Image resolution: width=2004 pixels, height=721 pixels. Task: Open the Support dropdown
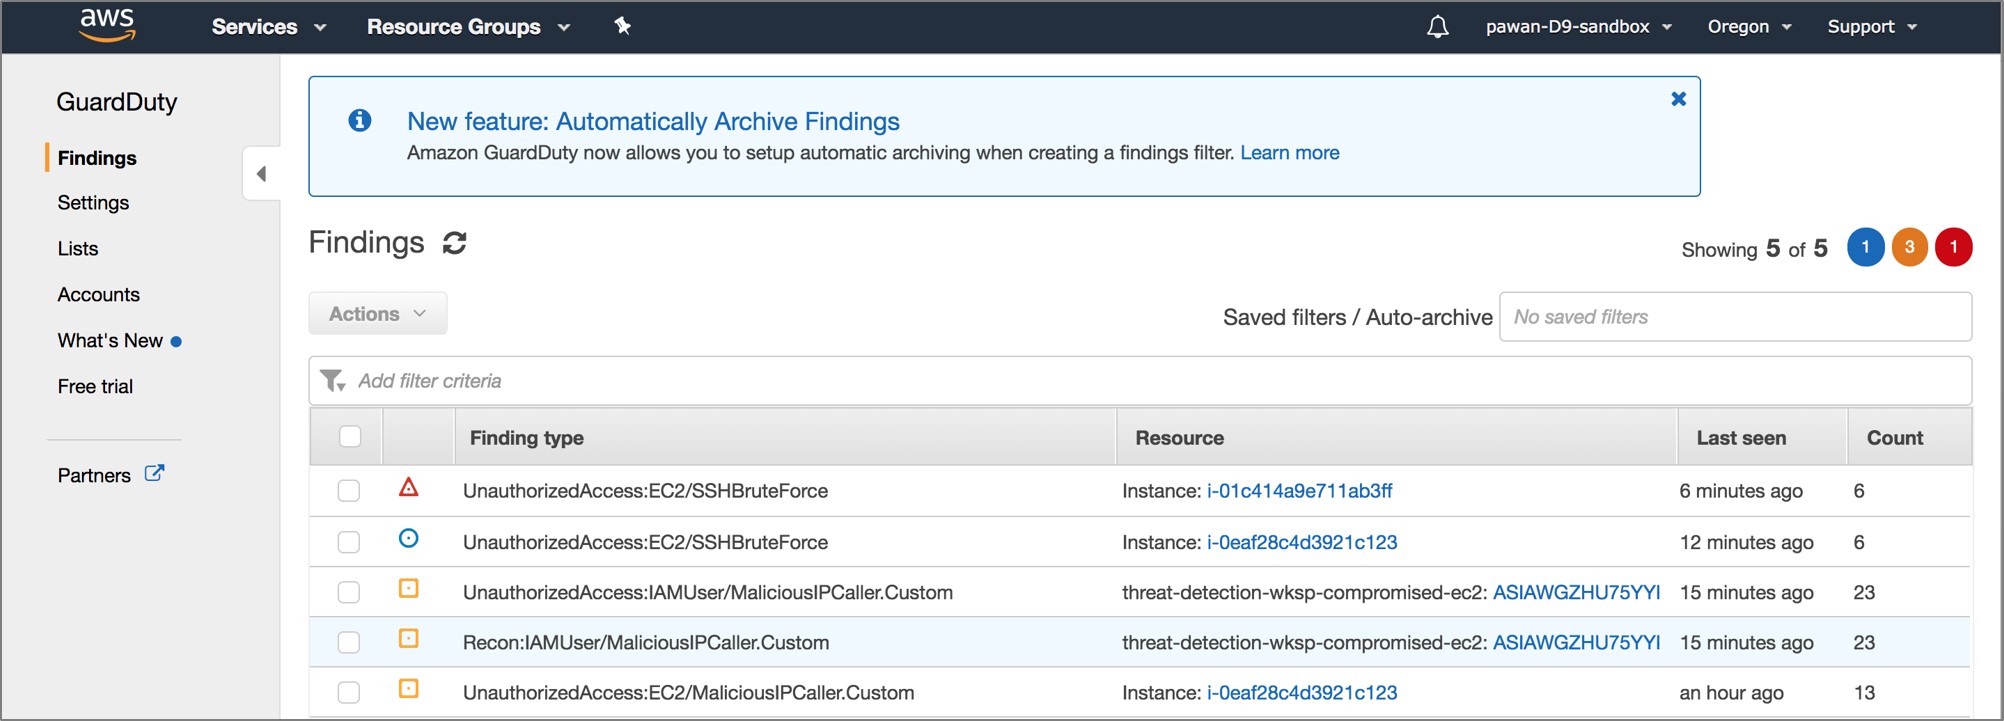1872,27
